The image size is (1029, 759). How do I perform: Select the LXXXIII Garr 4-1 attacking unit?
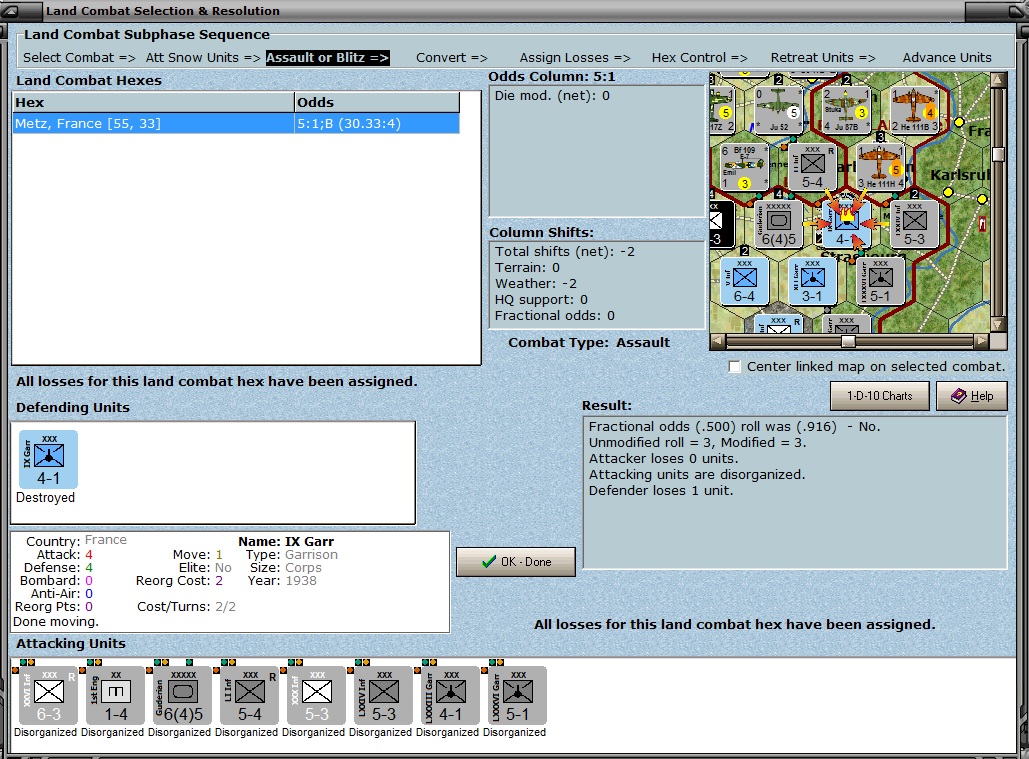tap(448, 695)
